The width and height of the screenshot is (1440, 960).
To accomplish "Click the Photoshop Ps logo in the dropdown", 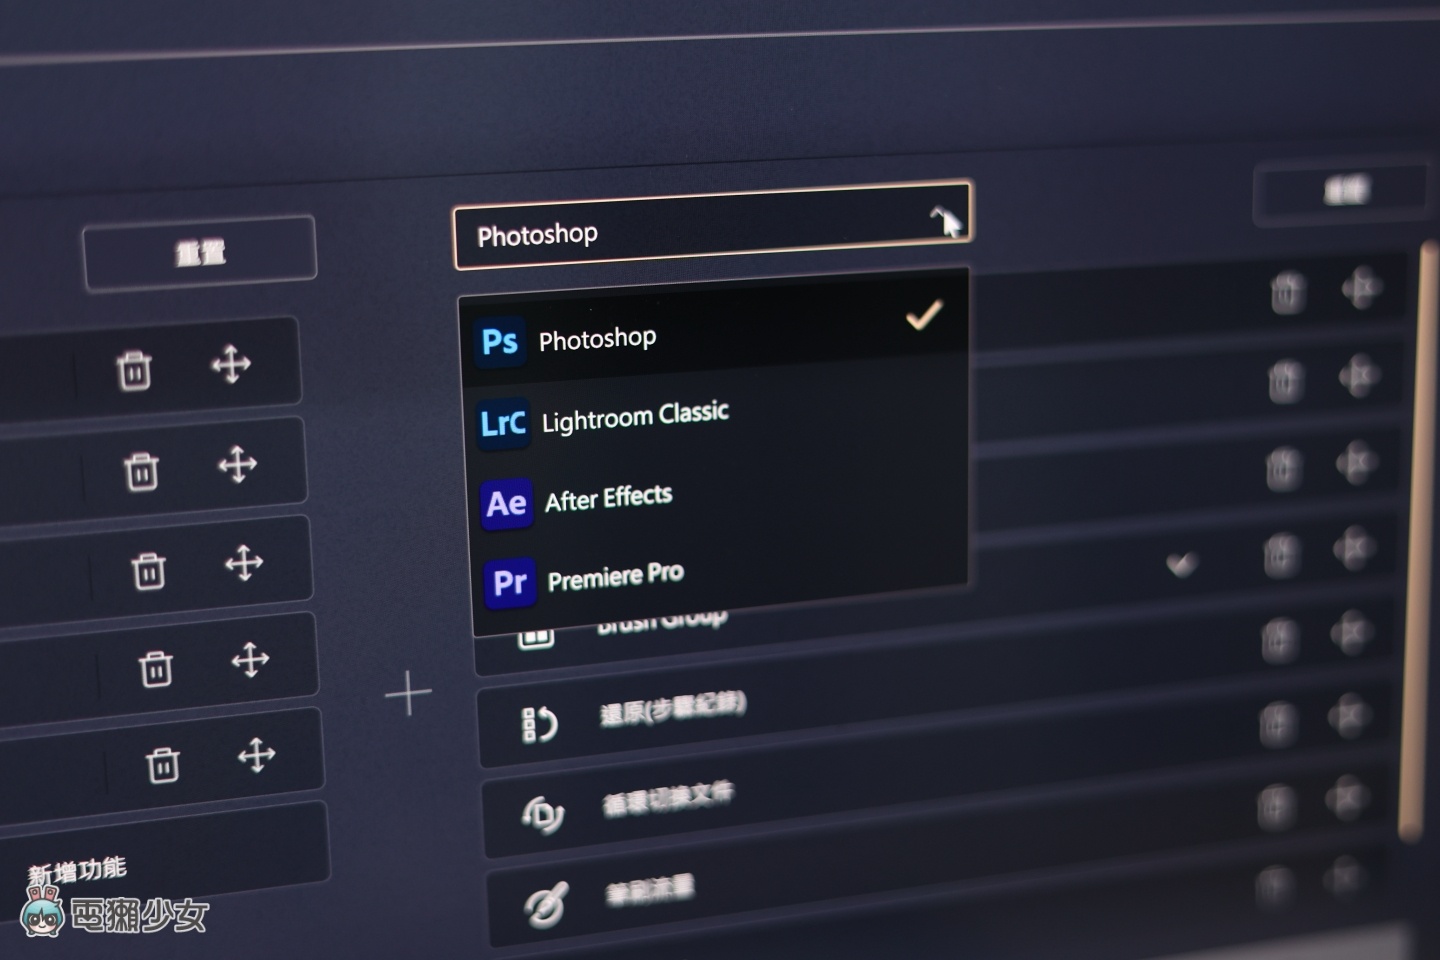I will [500, 340].
